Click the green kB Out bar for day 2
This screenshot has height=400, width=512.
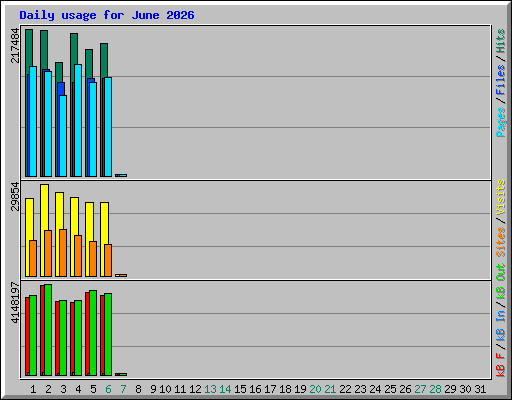pos(48,330)
